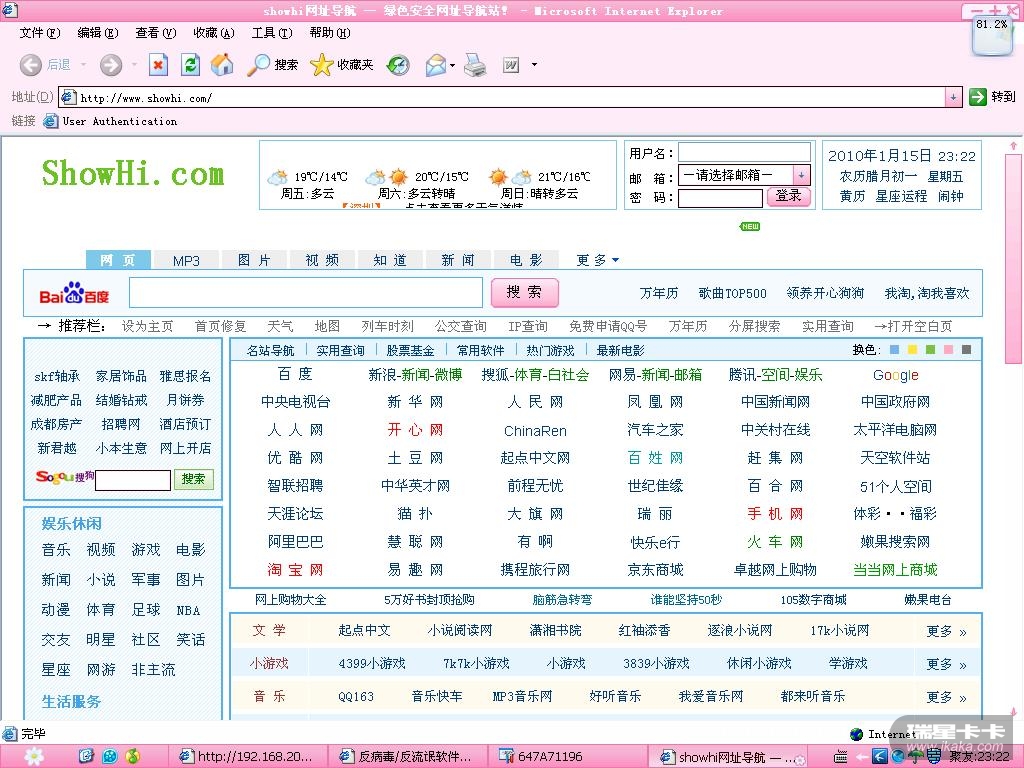The image size is (1024, 768).
Task: Click the Baidu logo
Action: coord(74,293)
